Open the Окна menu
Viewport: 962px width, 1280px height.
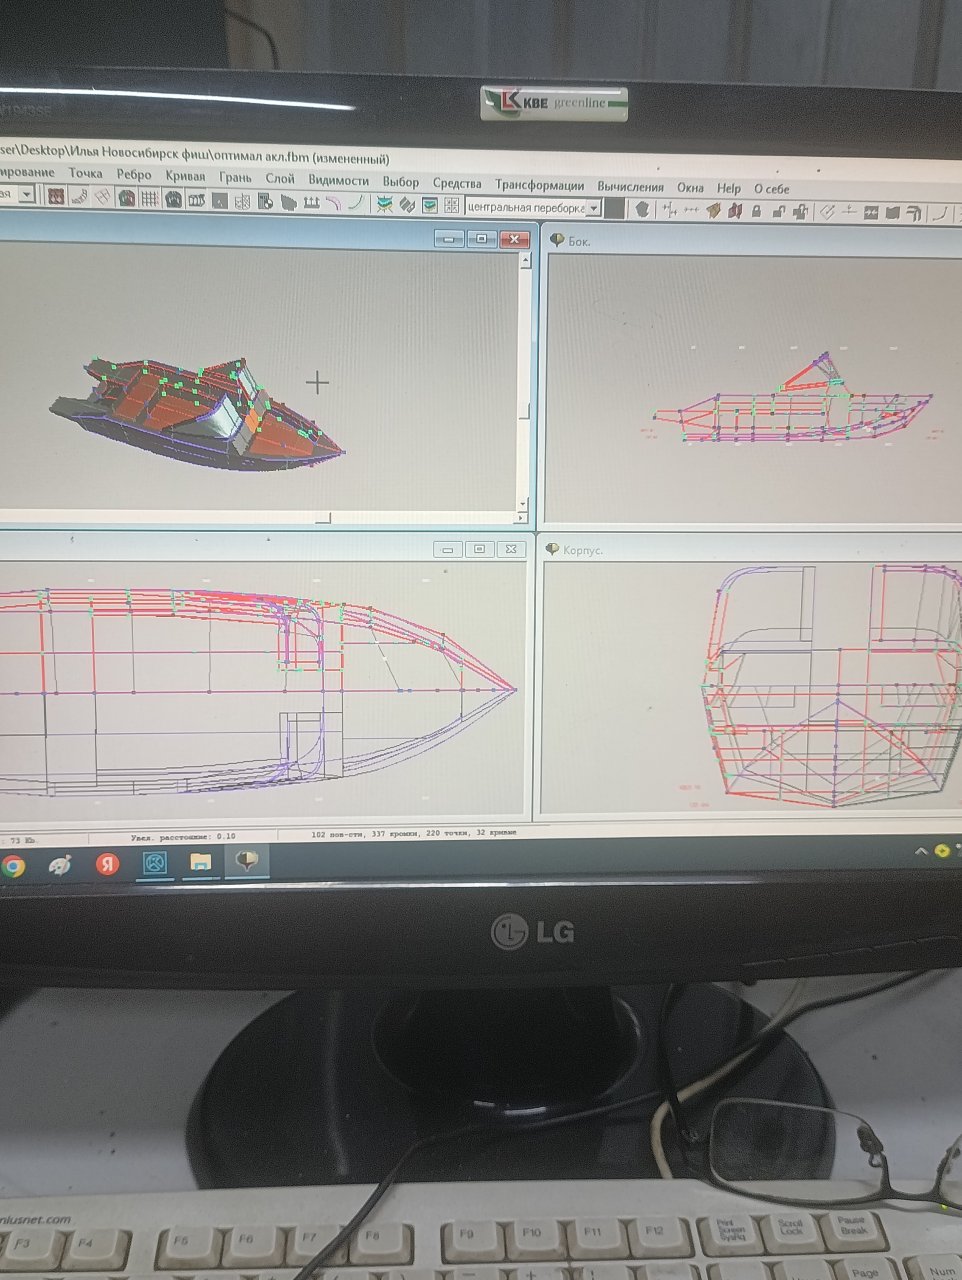point(690,187)
